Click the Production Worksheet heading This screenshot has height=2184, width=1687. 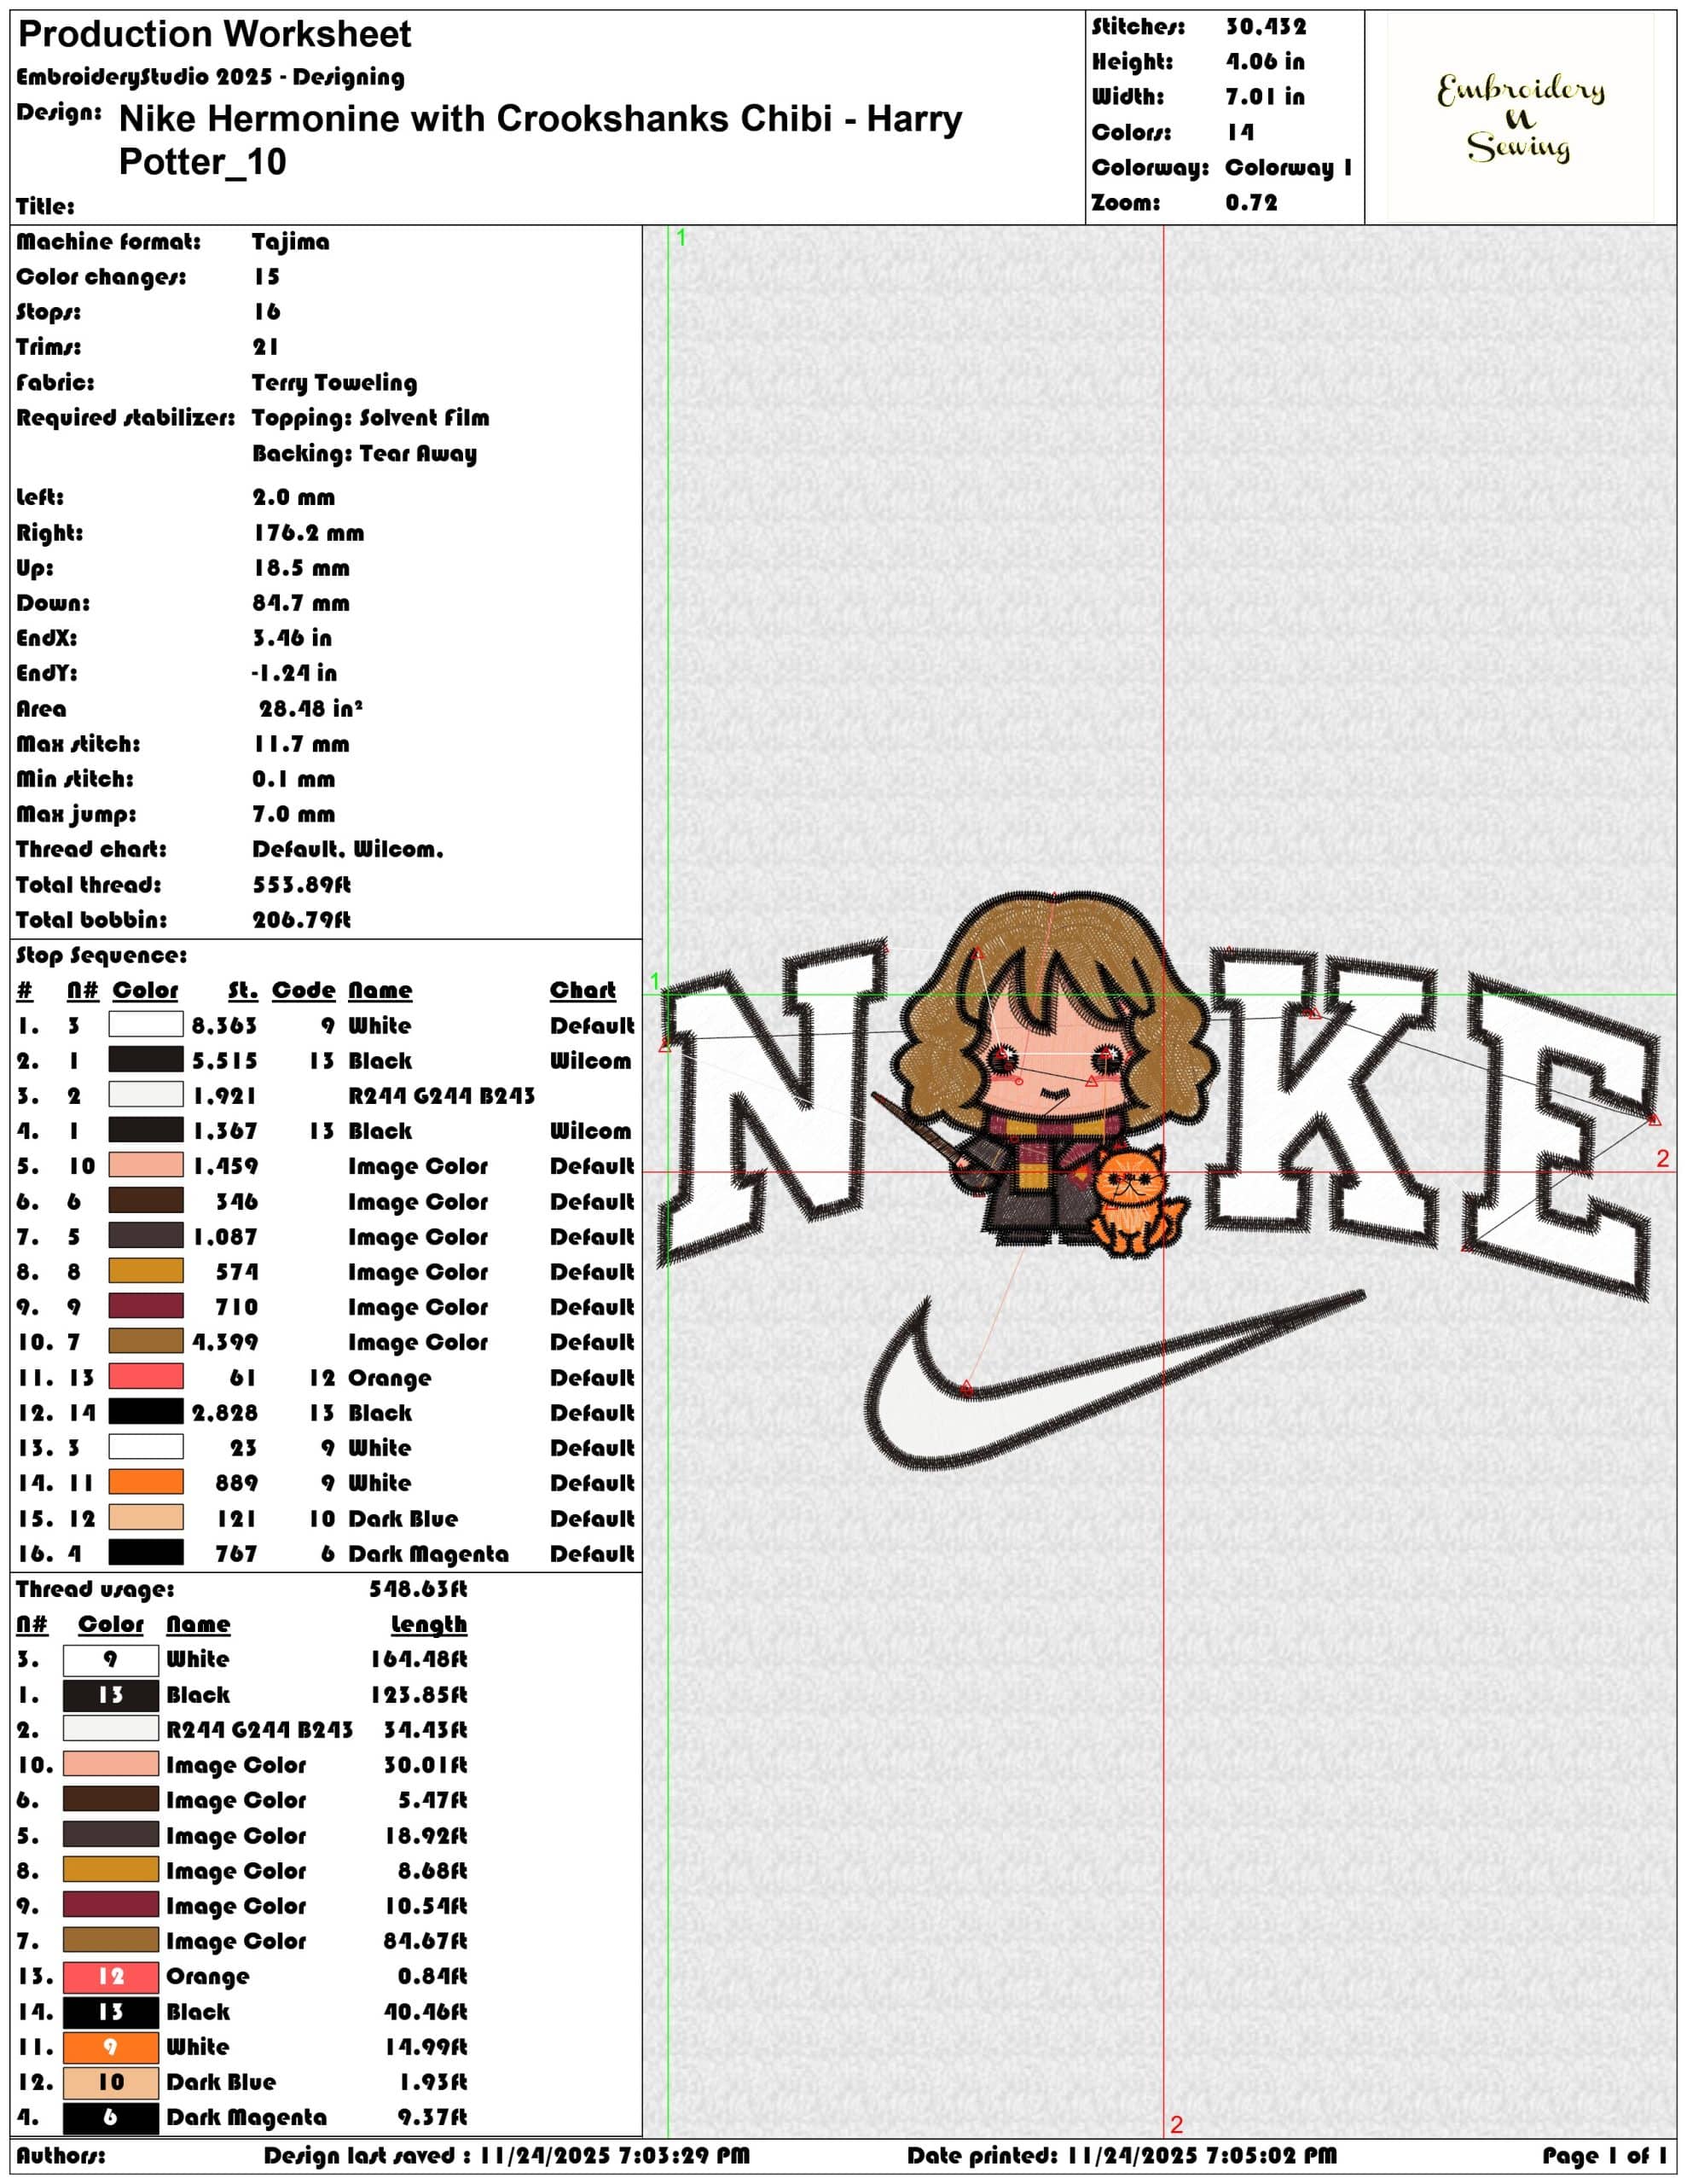215,35
